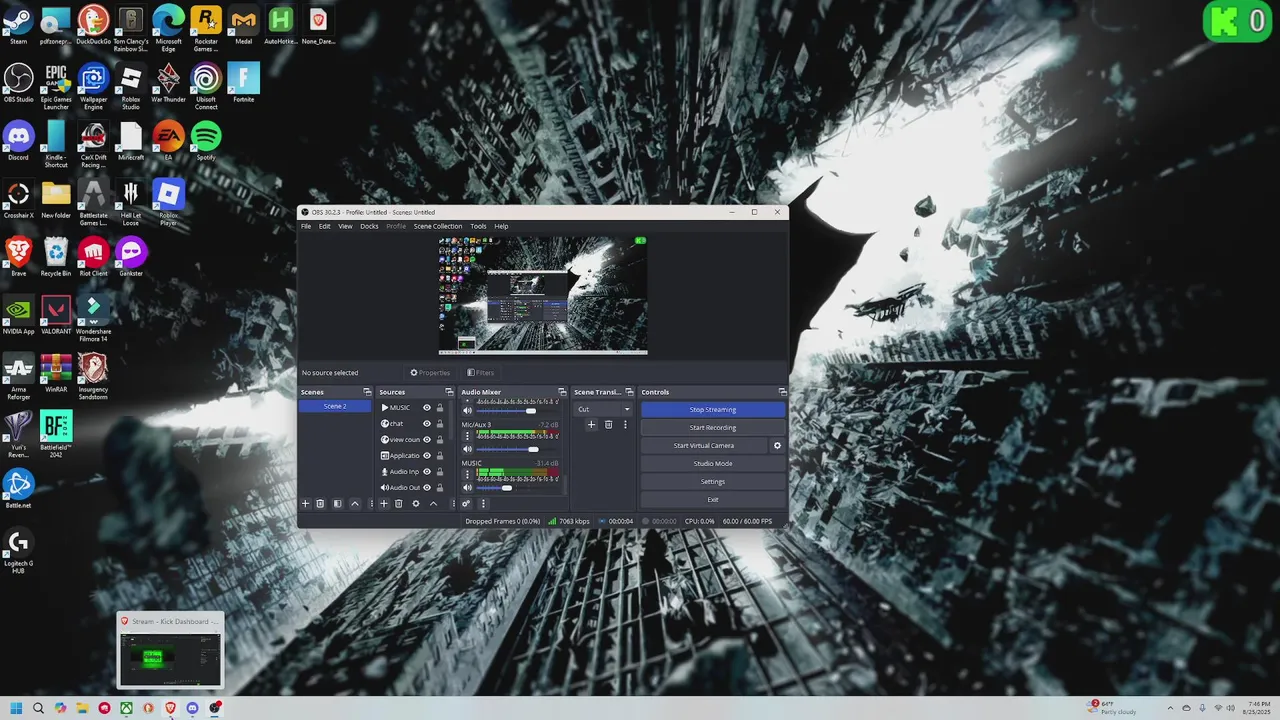Delete selected source via Sources trash icon

398,504
